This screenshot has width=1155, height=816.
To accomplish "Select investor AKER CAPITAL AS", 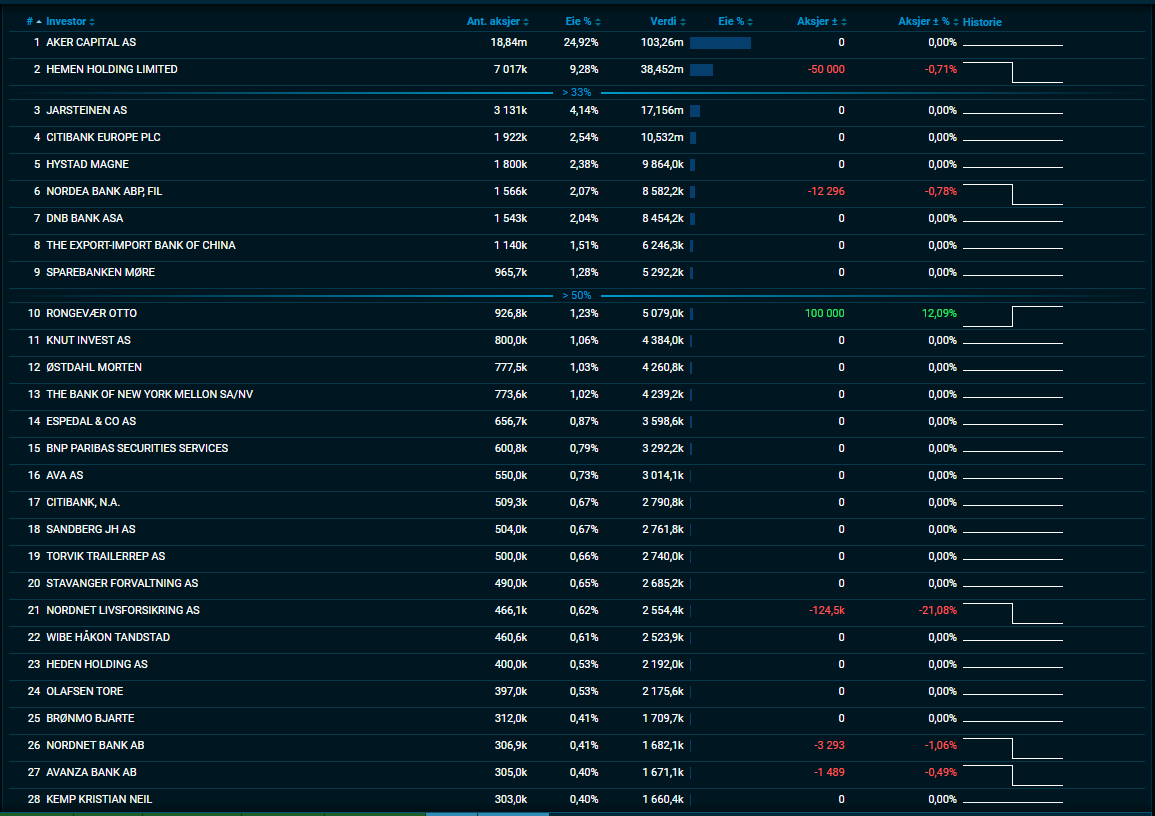I will coord(91,43).
